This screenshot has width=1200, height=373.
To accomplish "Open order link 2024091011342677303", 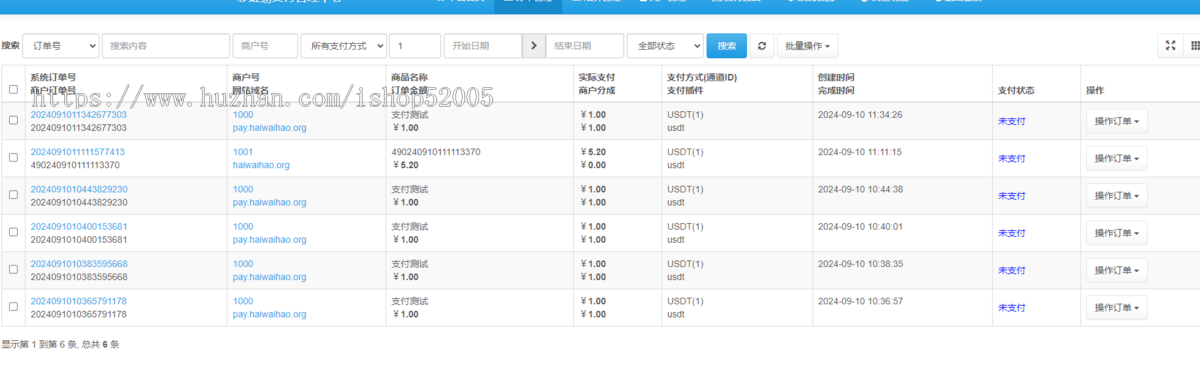I will [78, 115].
